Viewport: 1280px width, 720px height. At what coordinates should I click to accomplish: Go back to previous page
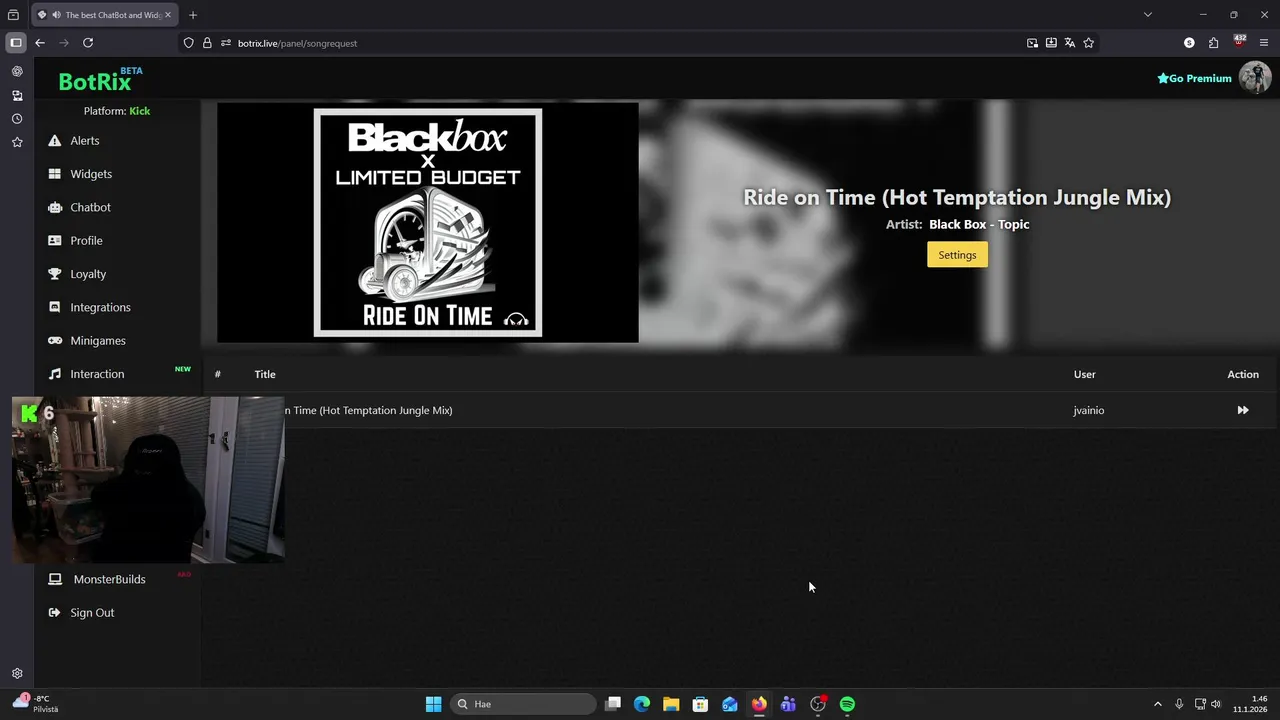(40, 43)
